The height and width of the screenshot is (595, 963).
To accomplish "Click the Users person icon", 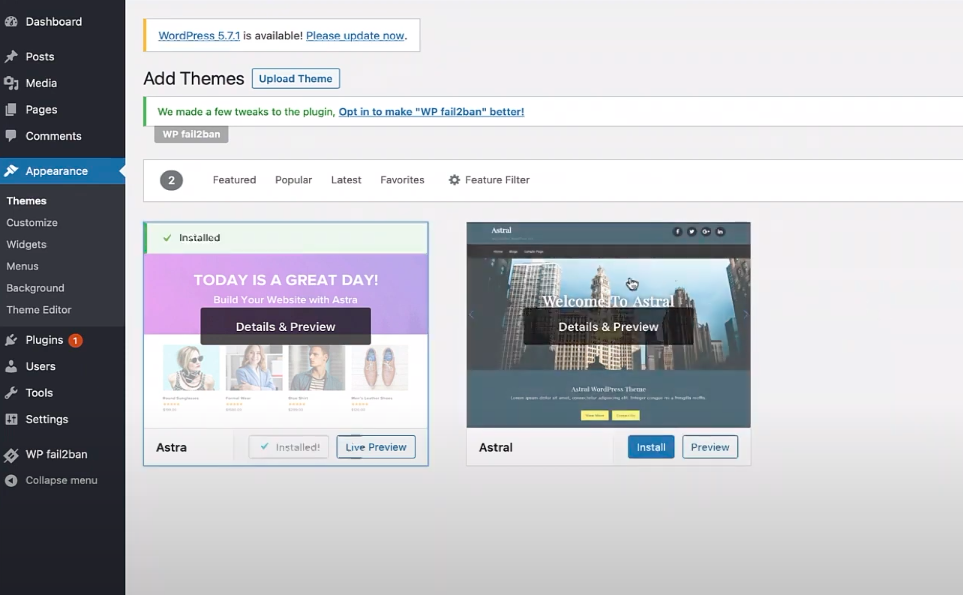I will pos(11,366).
